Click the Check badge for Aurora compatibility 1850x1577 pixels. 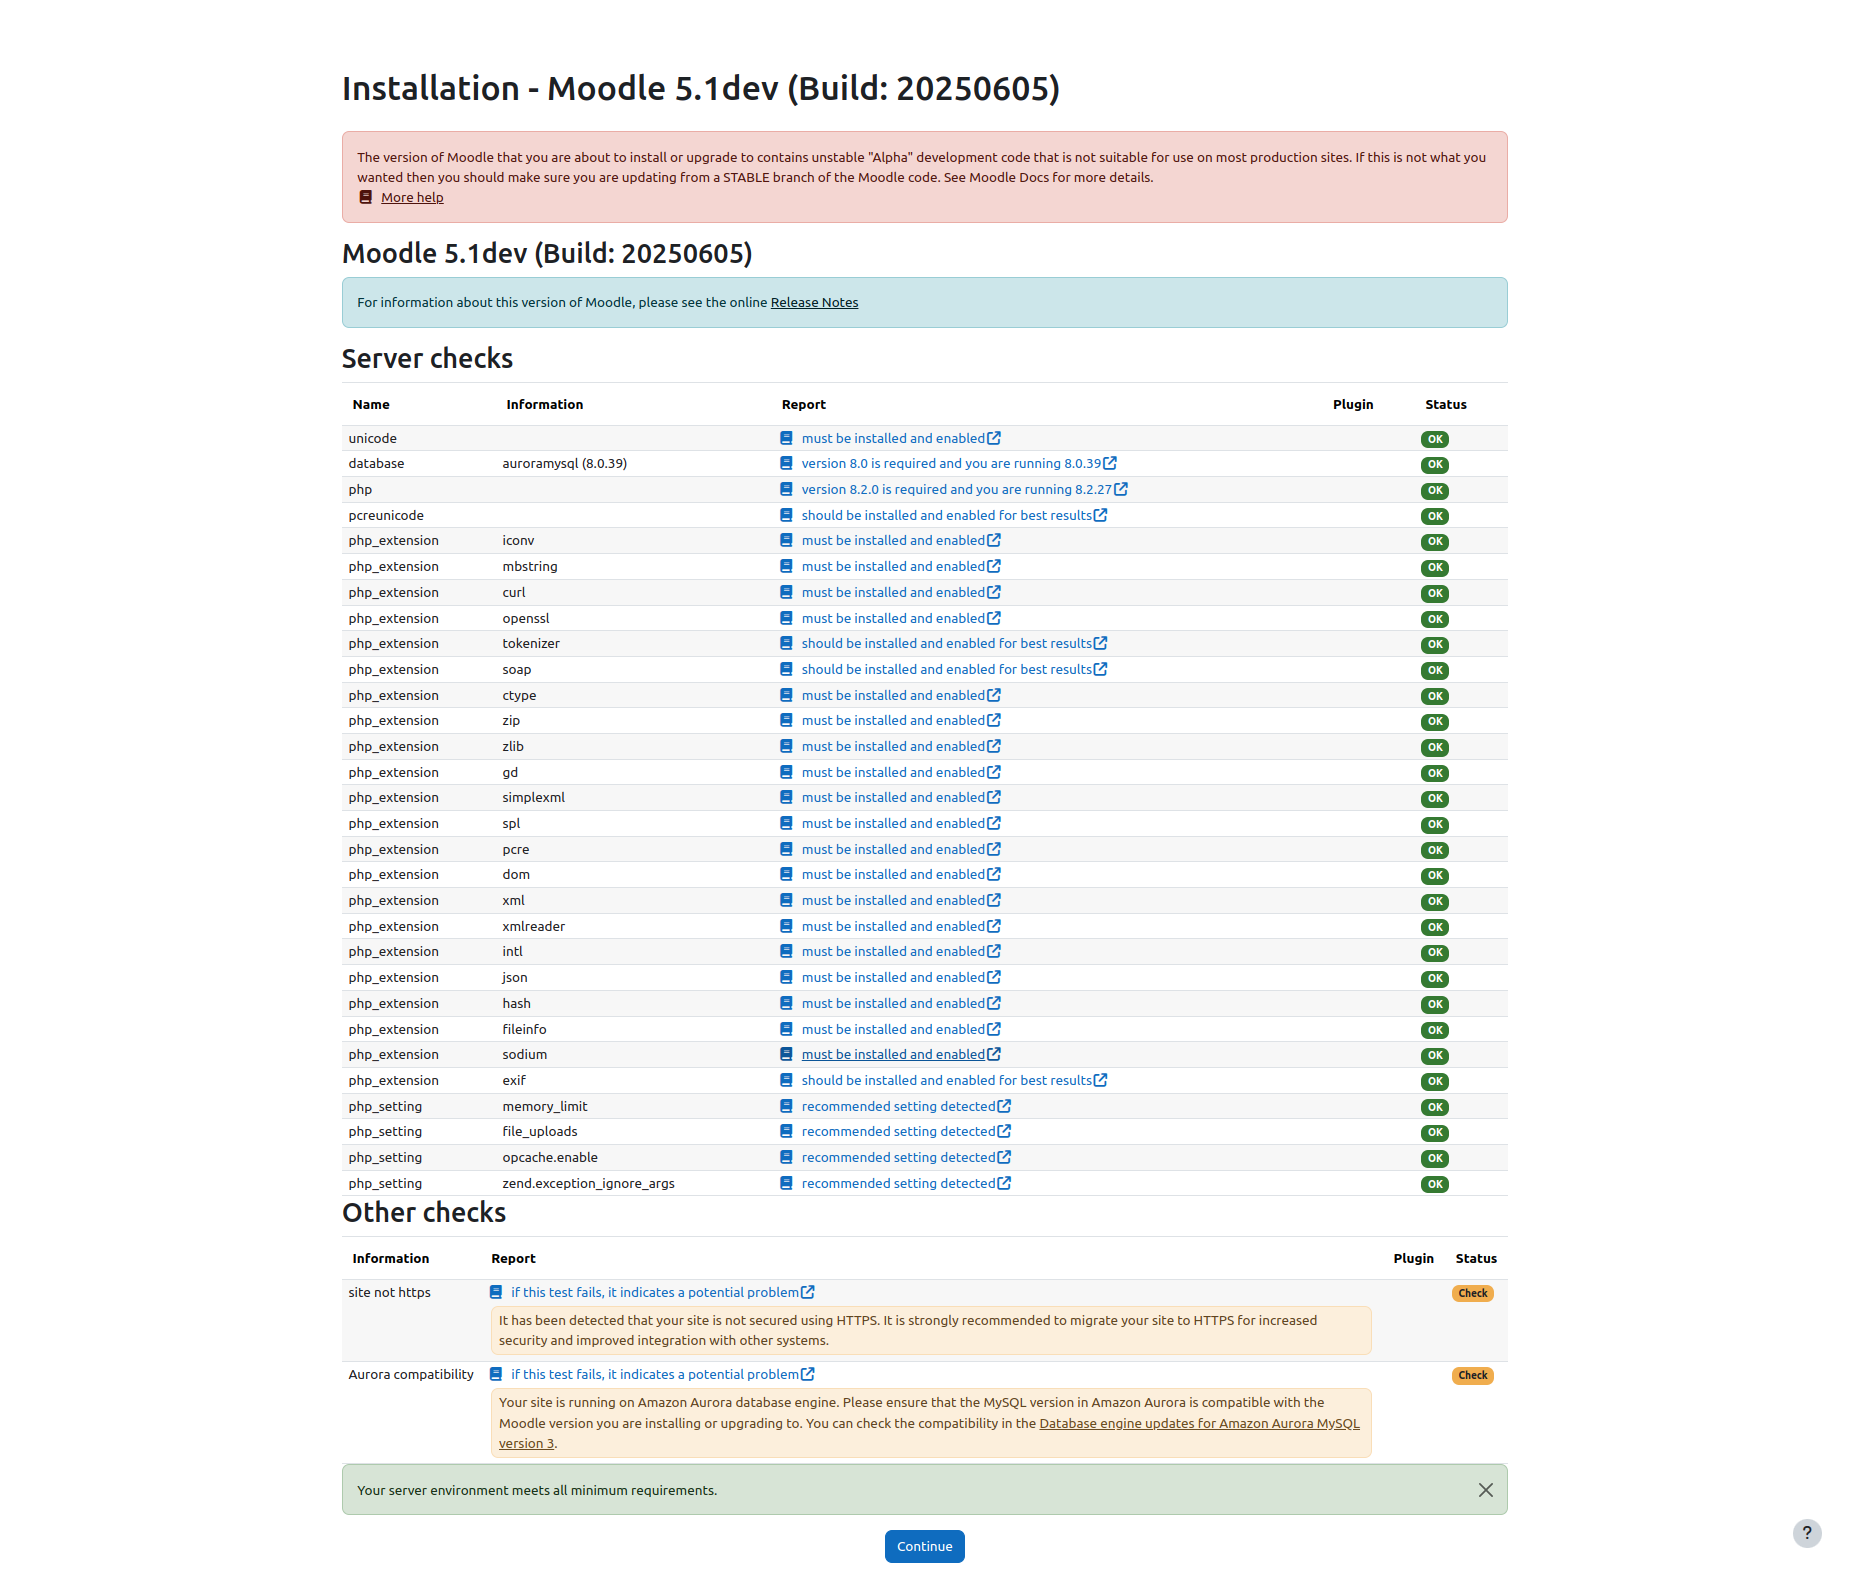tap(1472, 1375)
